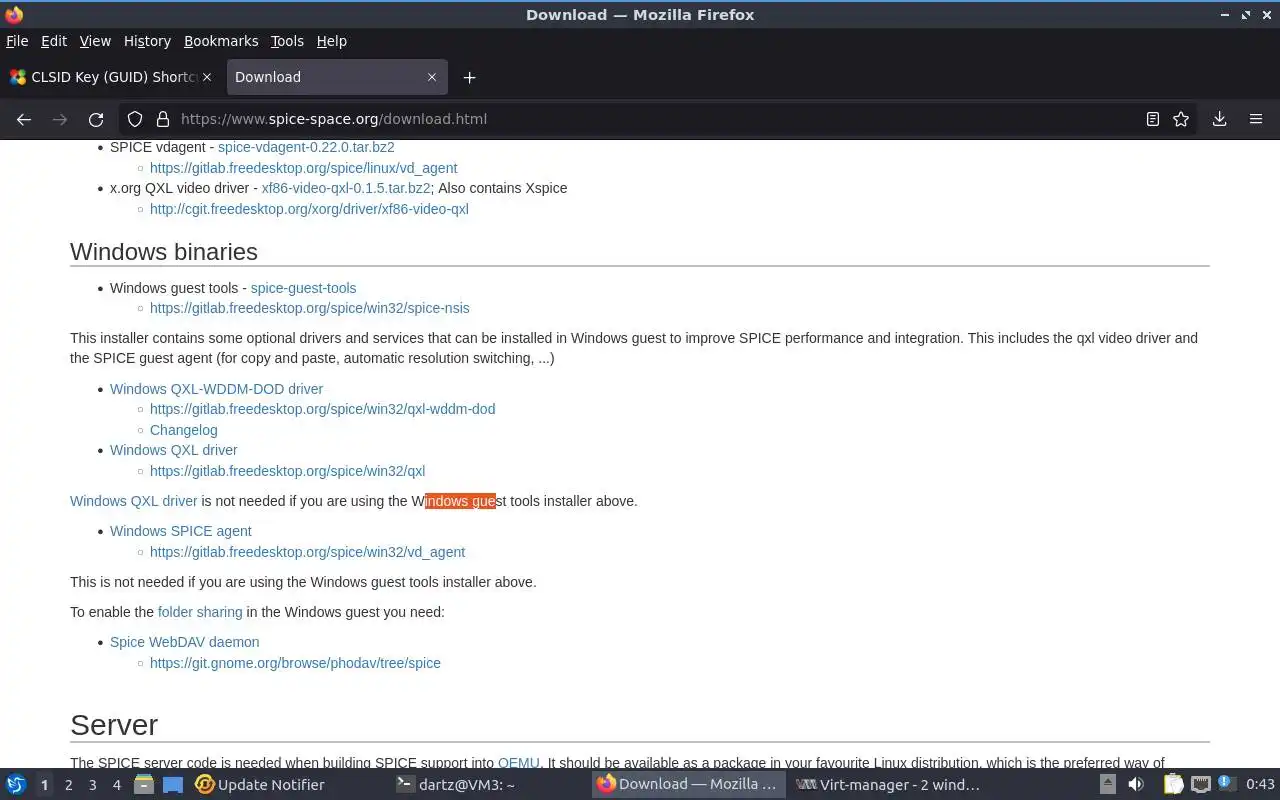Select the Download — Mozilla Firefox taskbar entry
The width and height of the screenshot is (1280, 800).
pyautogui.click(x=688, y=785)
